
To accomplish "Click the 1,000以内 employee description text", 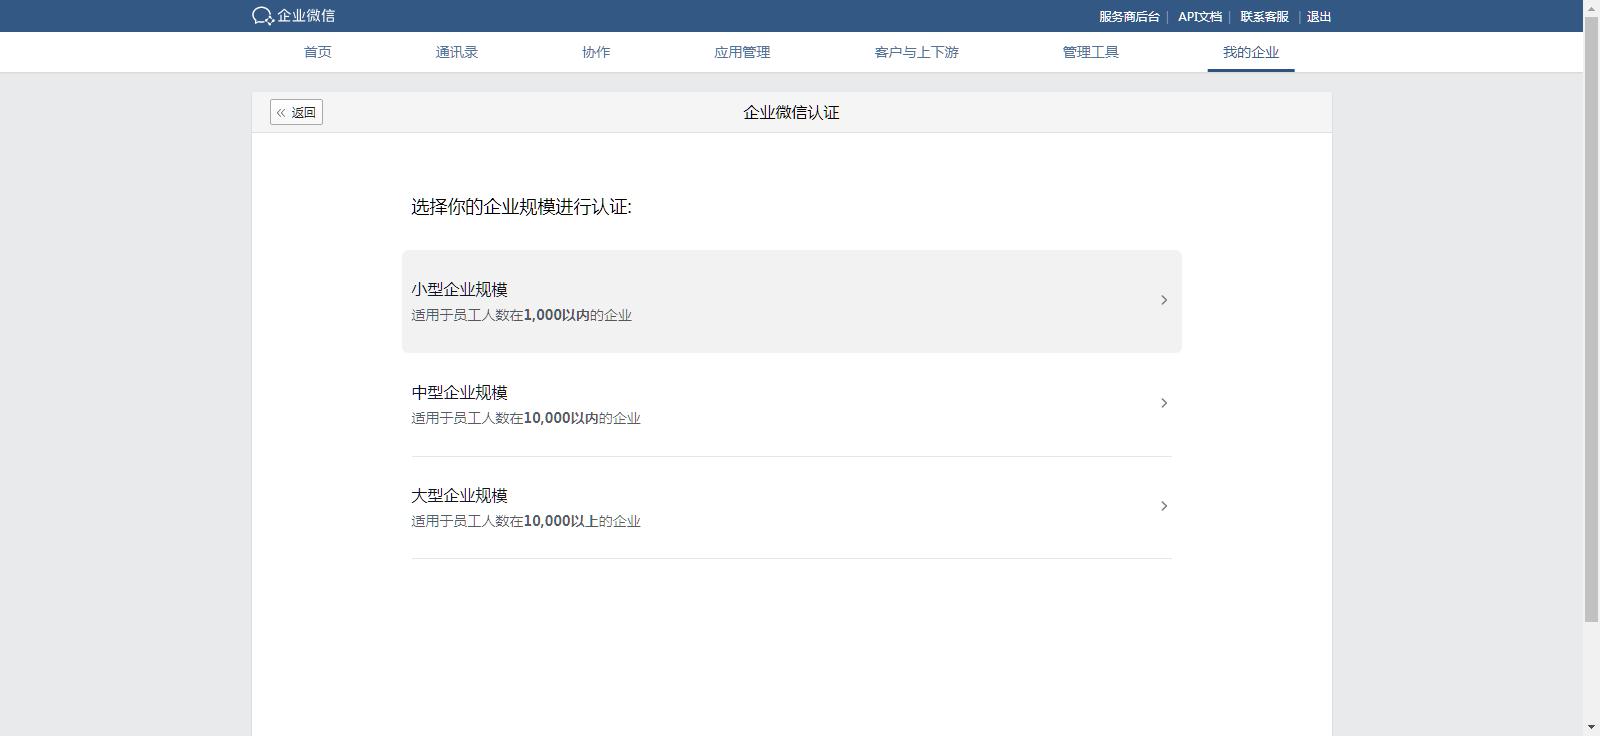I will [x=521, y=315].
